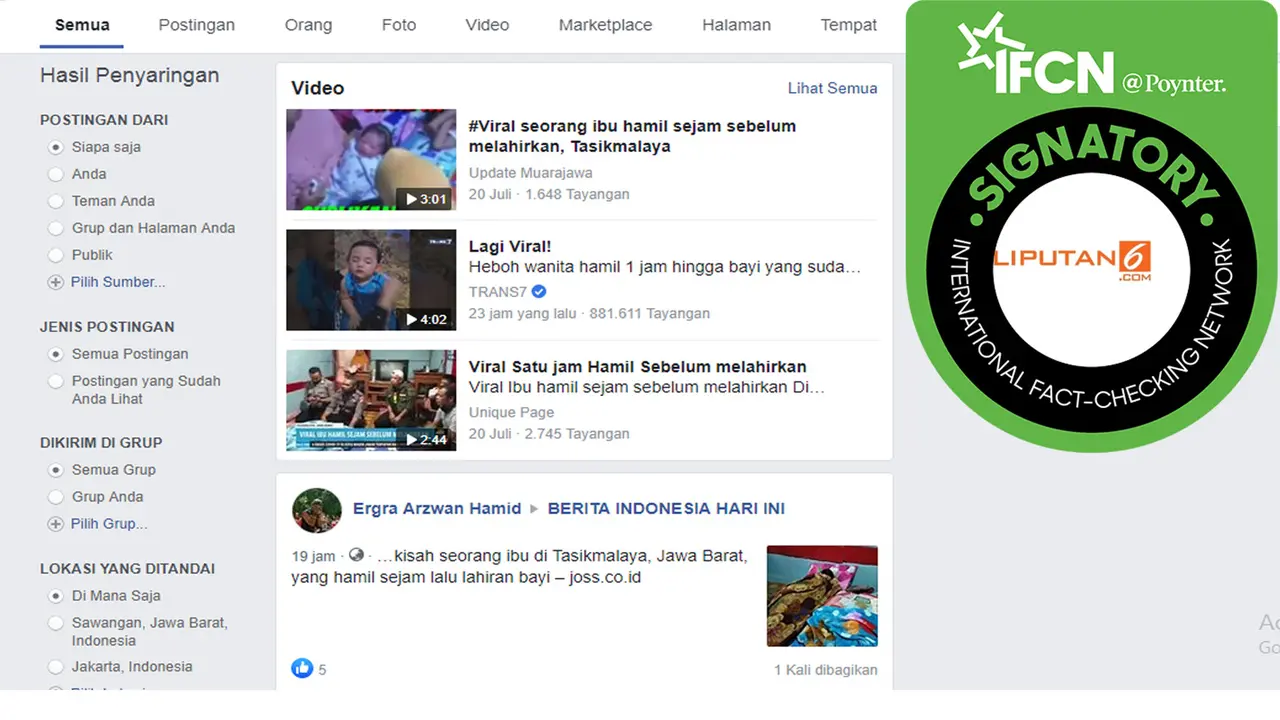
Task: Choose Sawangan, Jawa Barat location filter
Action: pos(56,623)
